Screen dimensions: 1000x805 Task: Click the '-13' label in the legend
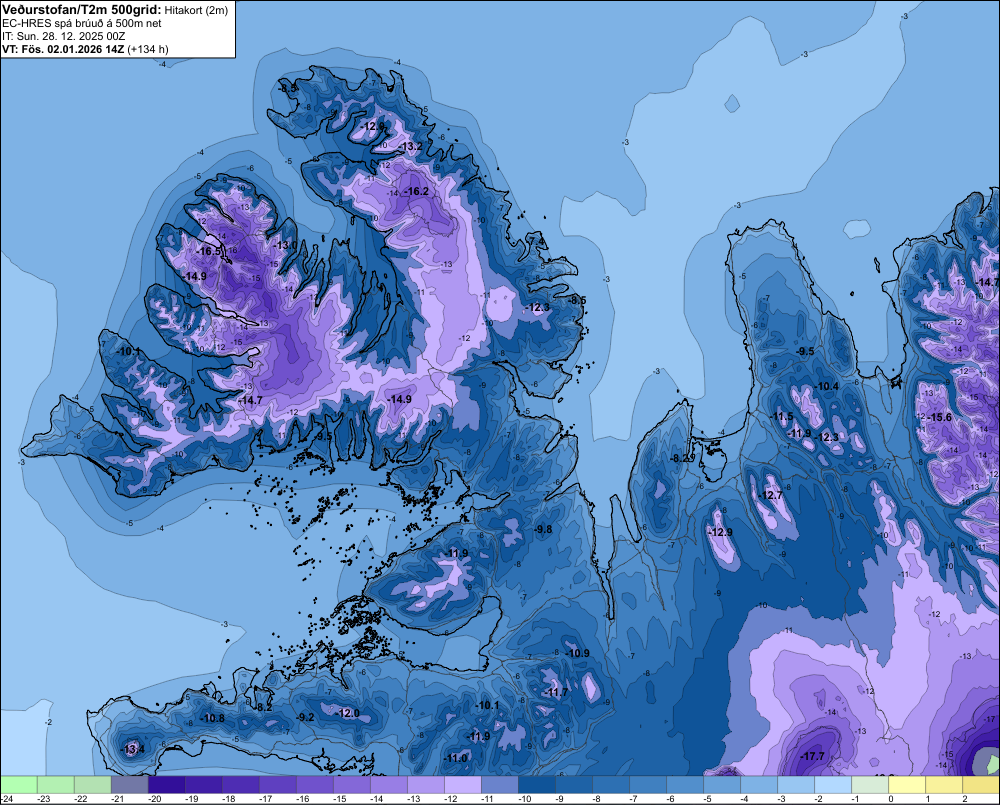click(414, 799)
